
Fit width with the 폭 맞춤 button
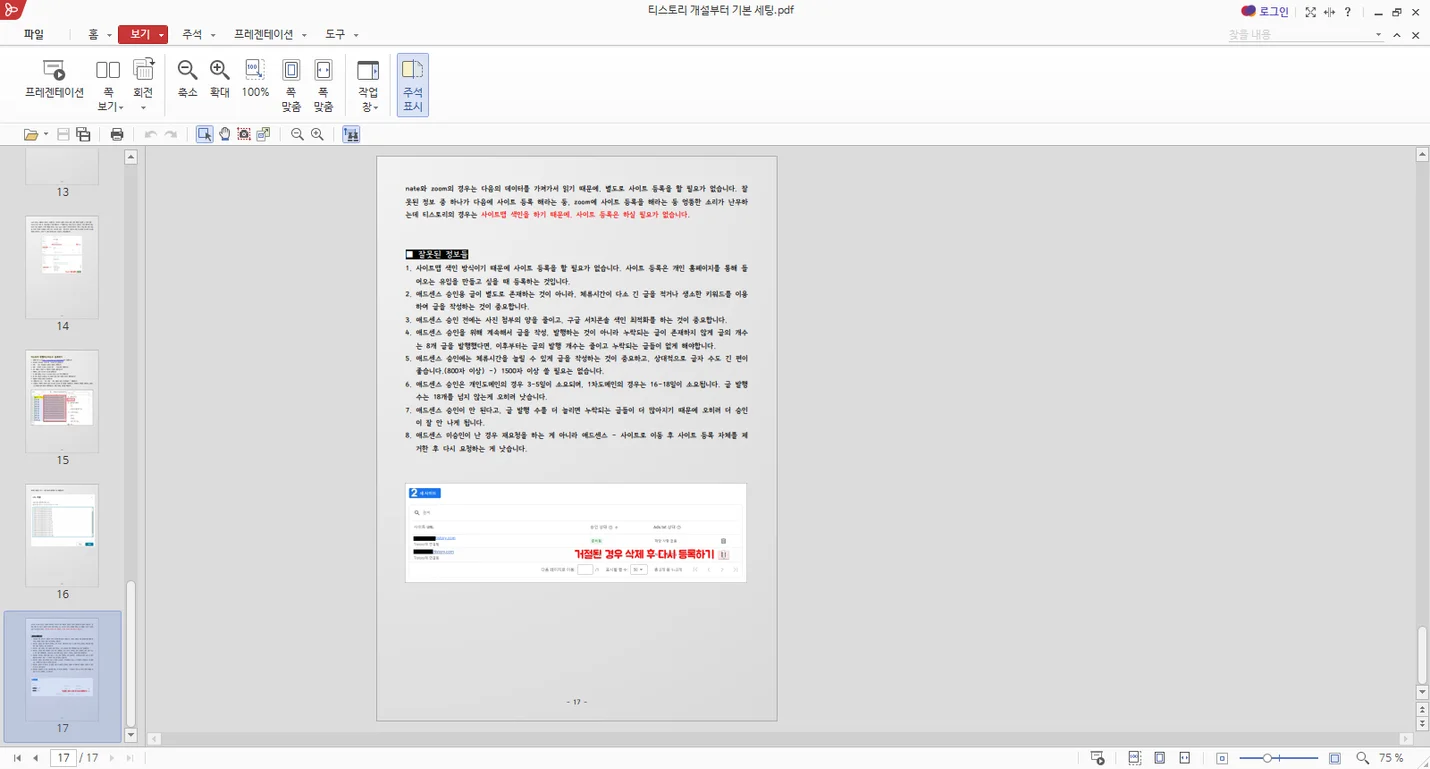click(x=323, y=85)
